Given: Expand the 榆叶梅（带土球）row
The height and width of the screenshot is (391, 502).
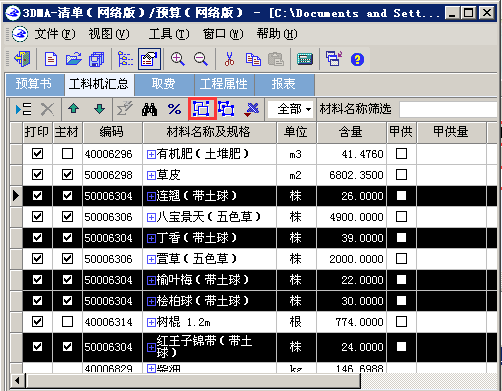Looking at the screenshot, I should pyautogui.click(x=151, y=280).
